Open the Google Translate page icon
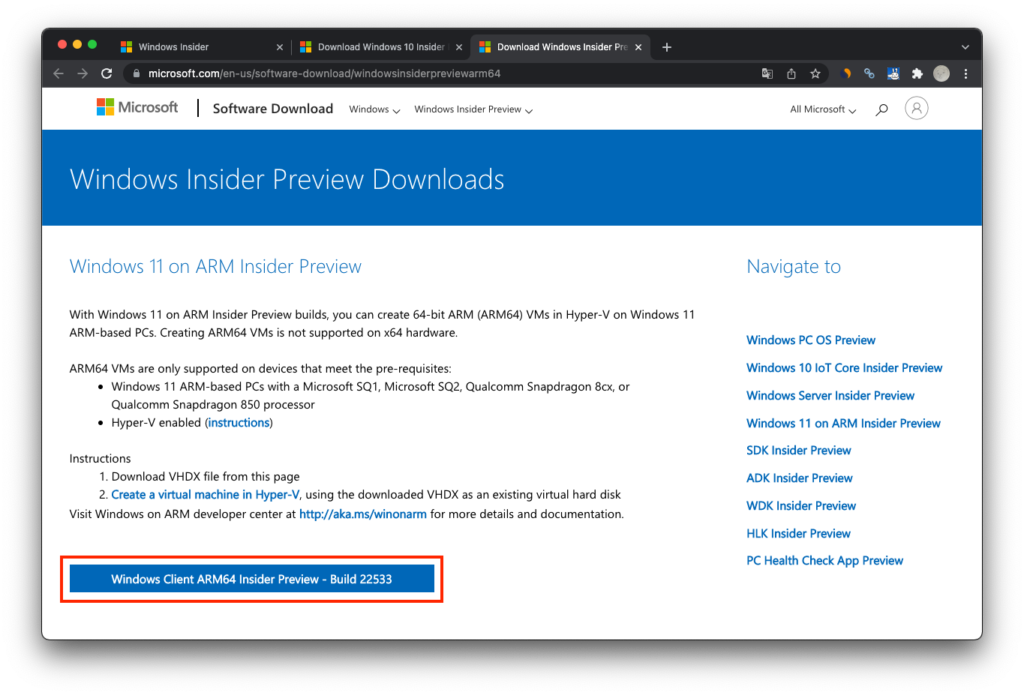 coord(768,73)
